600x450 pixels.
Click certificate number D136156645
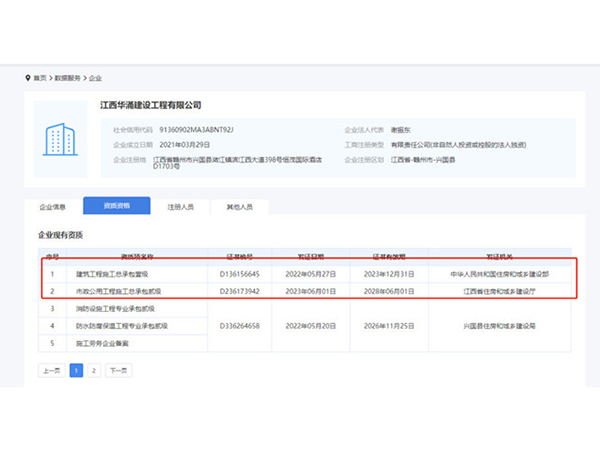tap(240, 274)
